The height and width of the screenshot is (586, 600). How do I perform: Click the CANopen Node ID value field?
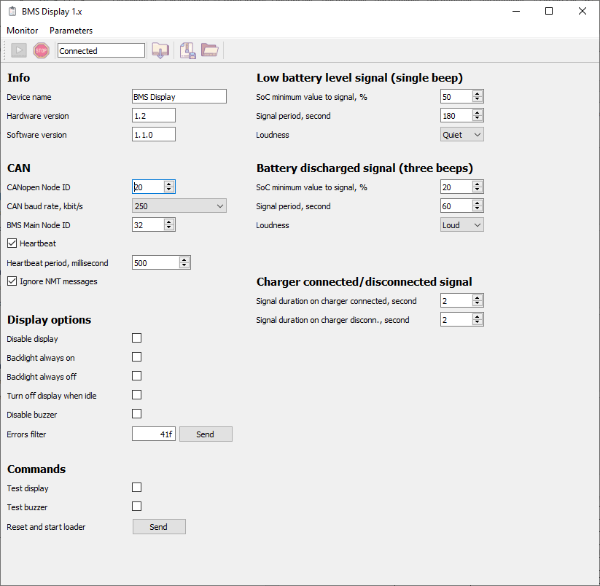148,187
